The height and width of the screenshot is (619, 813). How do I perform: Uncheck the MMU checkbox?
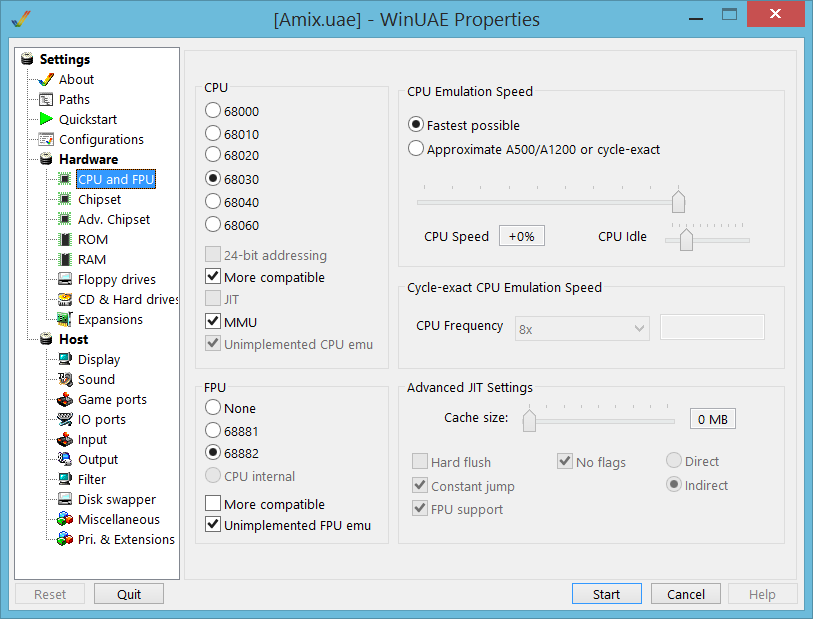point(213,321)
